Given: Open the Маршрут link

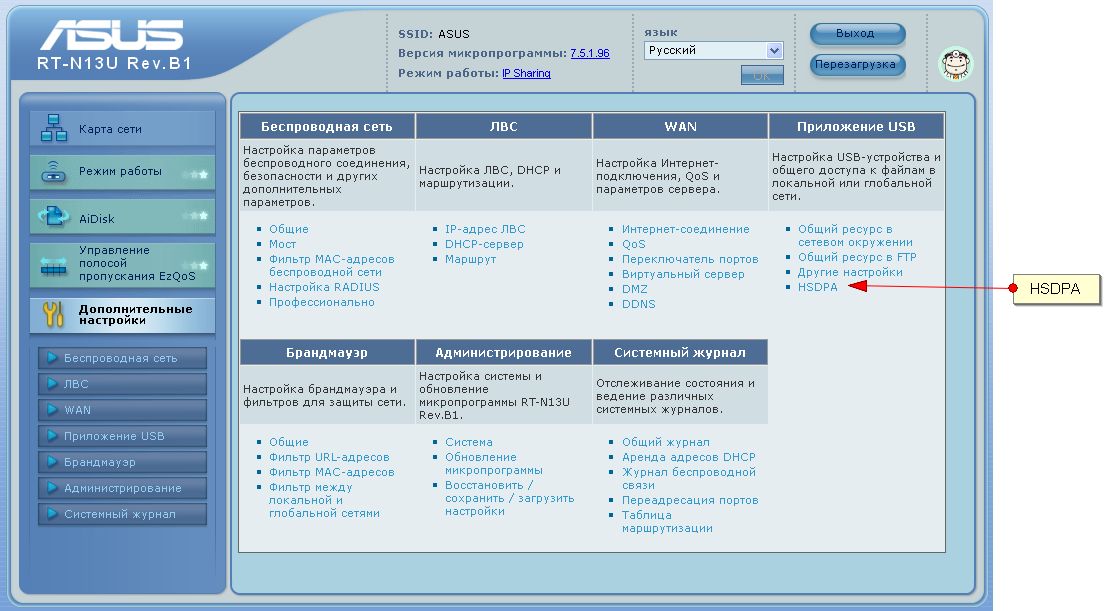Looking at the screenshot, I should coord(470,259).
